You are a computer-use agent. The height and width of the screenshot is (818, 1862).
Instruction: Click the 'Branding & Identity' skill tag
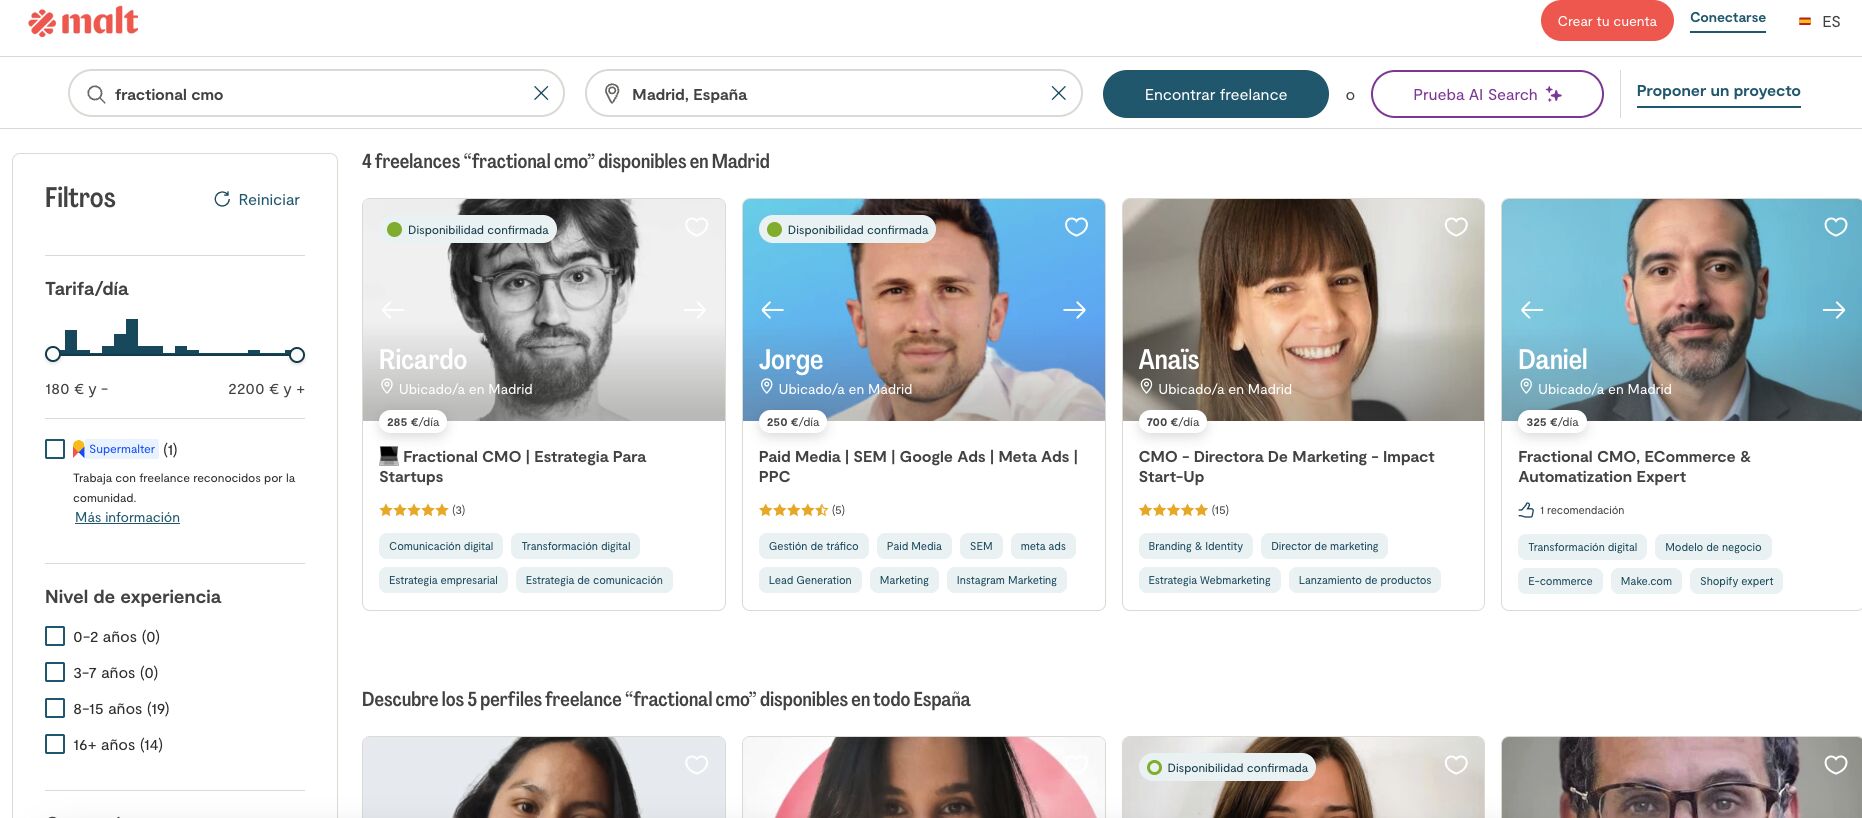pos(1195,546)
